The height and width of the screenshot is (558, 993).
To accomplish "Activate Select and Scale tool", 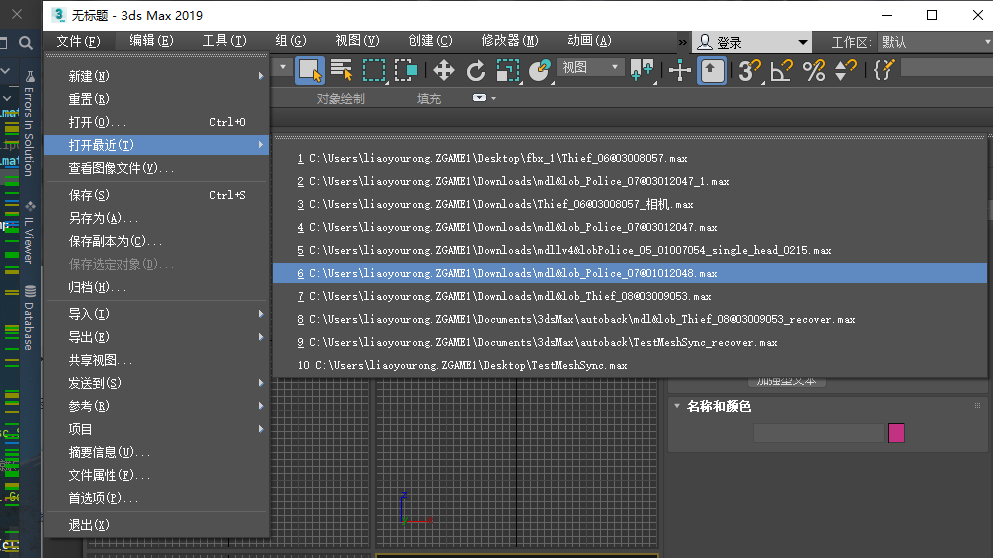I will (x=508, y=70).
